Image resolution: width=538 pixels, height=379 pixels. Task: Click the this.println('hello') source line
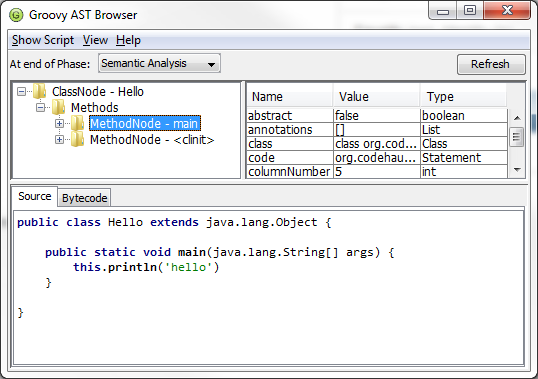coord(146,267)
